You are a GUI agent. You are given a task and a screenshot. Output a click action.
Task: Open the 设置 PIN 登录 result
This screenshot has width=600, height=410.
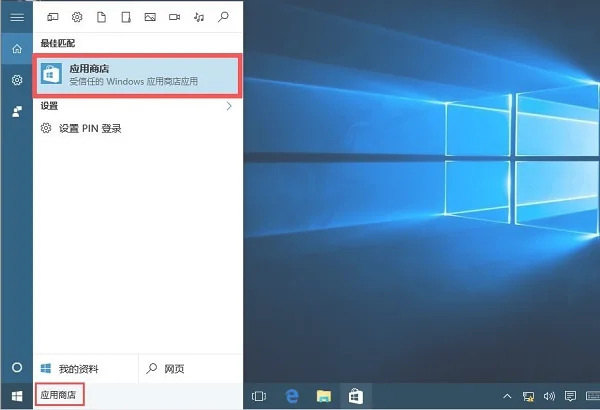click(138, 128)
